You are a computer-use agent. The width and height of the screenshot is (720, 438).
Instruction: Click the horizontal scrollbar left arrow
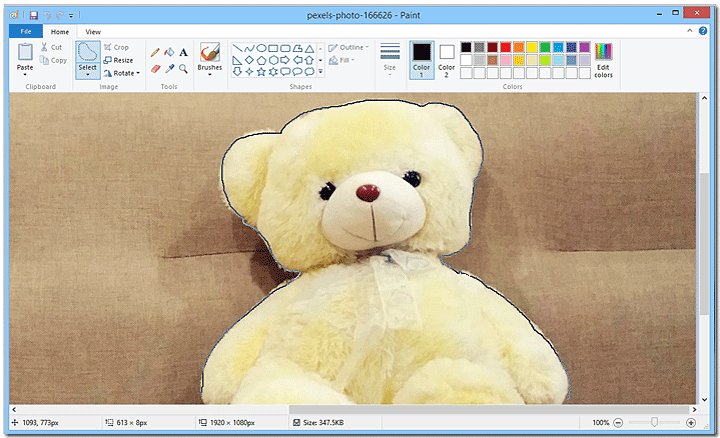pyautogui.click(x=14, y=409)
